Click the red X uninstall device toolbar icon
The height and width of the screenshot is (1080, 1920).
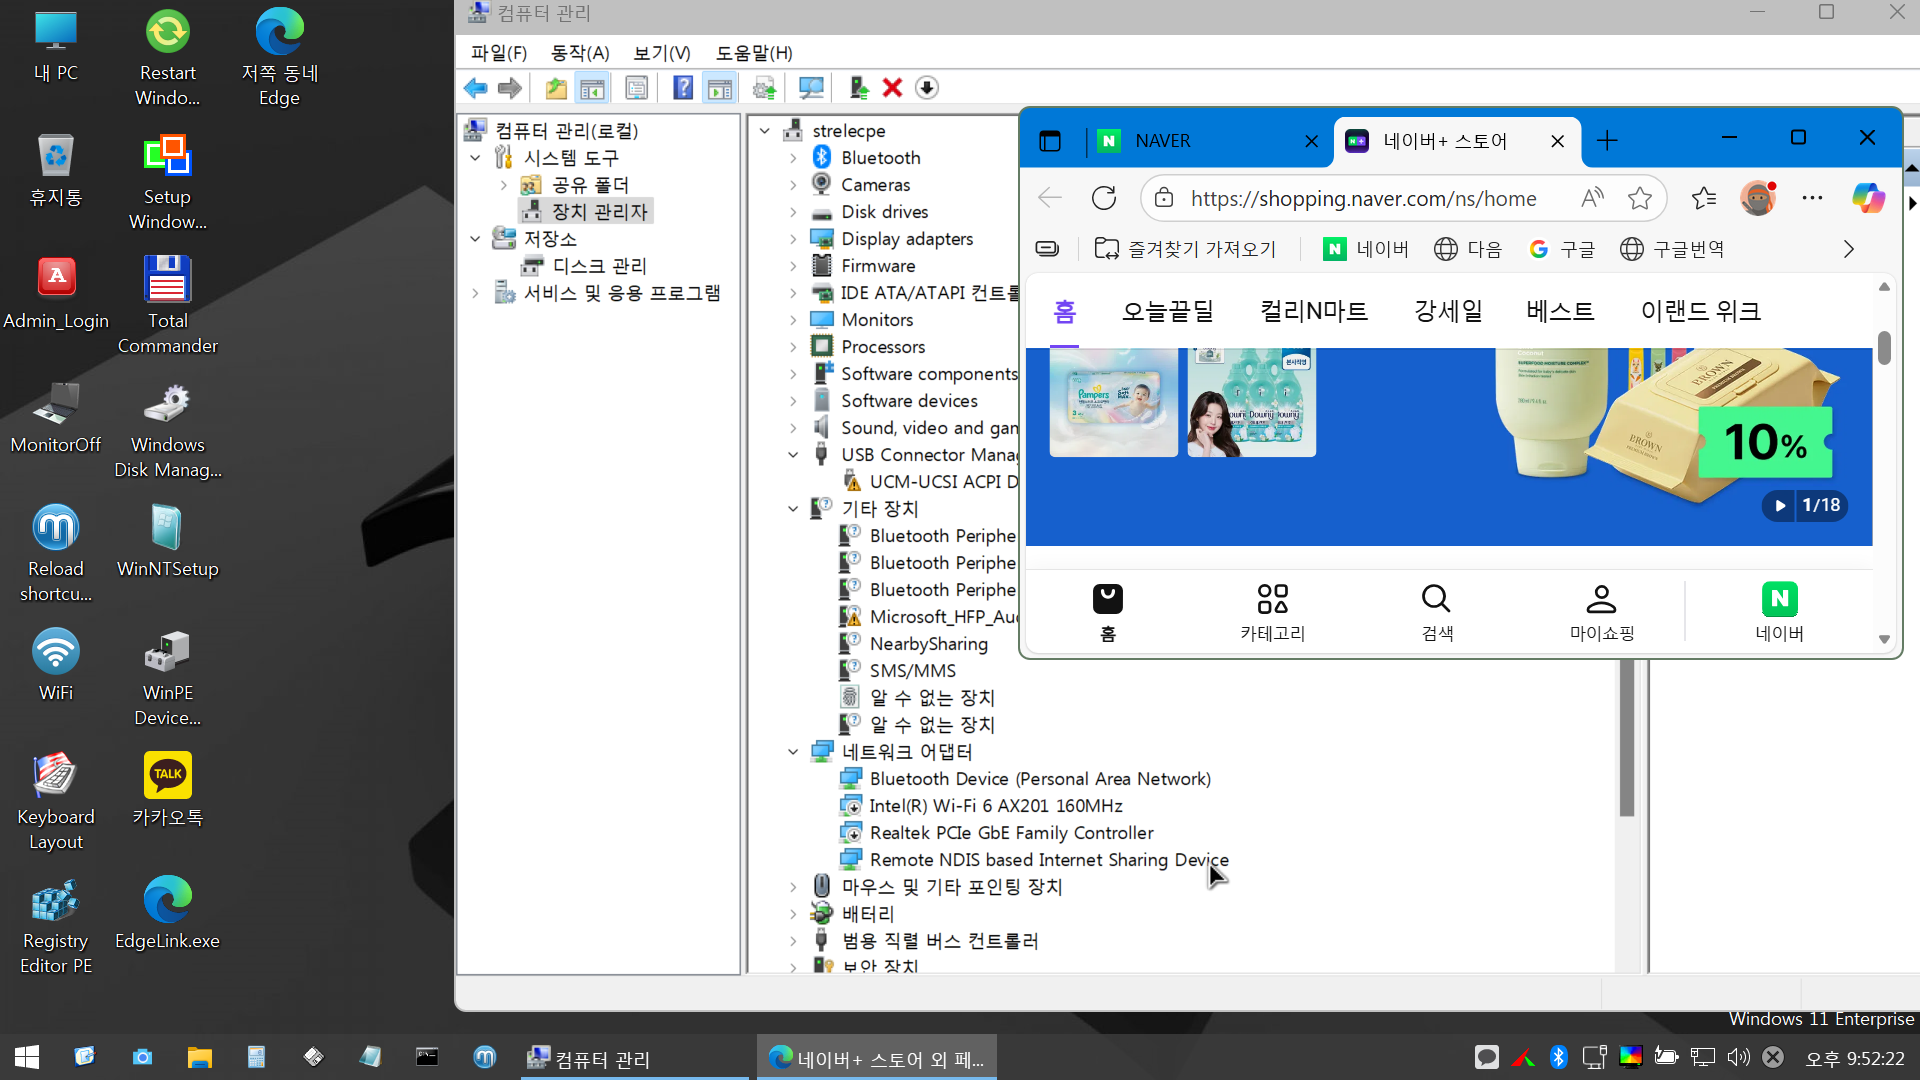point(892,88)
